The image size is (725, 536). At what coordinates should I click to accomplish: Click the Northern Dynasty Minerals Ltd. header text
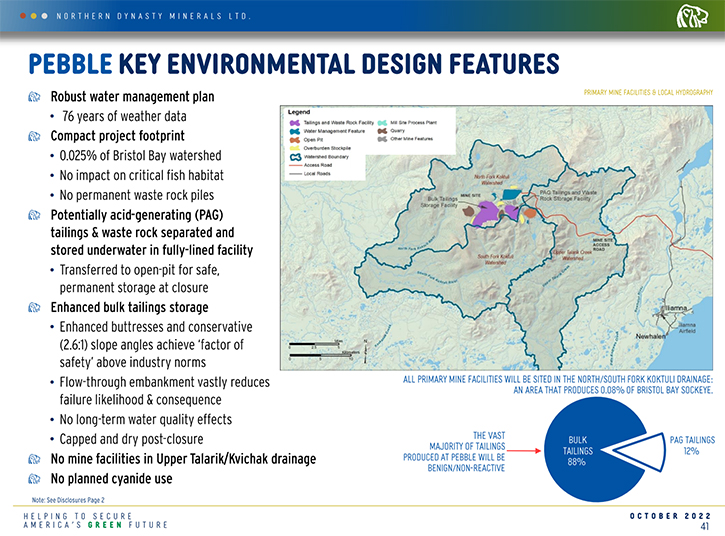pos(154,16)
